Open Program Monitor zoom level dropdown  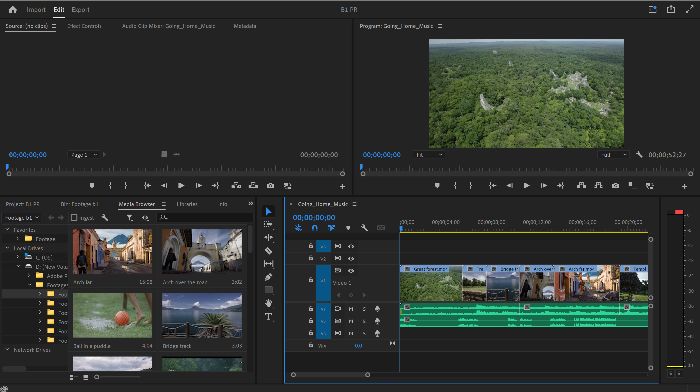429,154
